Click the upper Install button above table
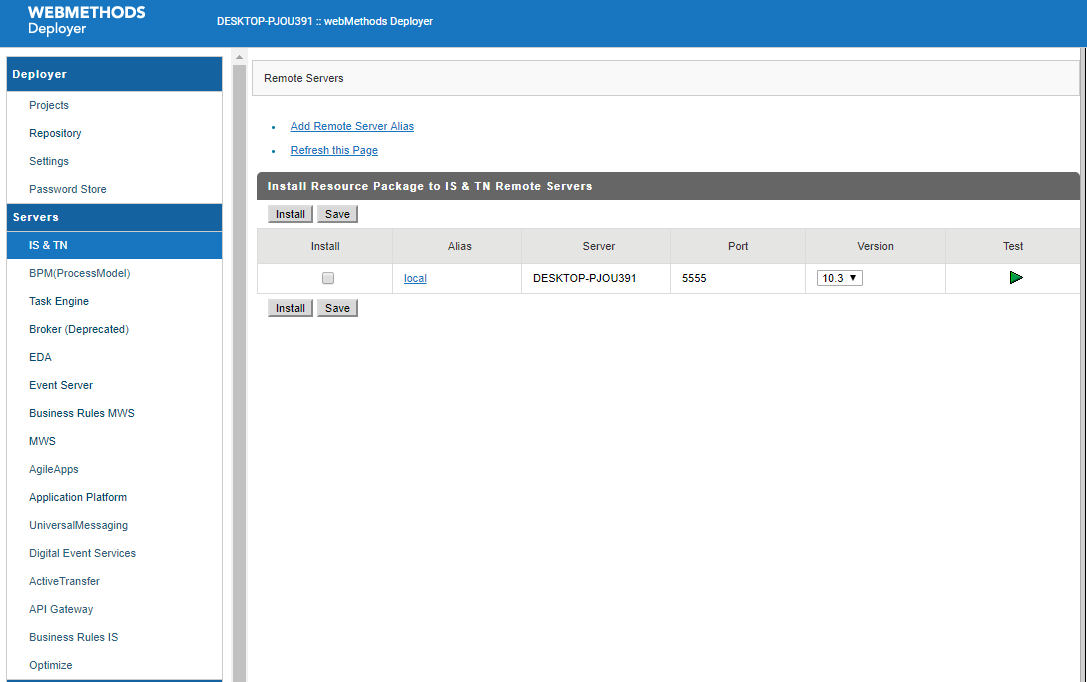 coord(290,214)
